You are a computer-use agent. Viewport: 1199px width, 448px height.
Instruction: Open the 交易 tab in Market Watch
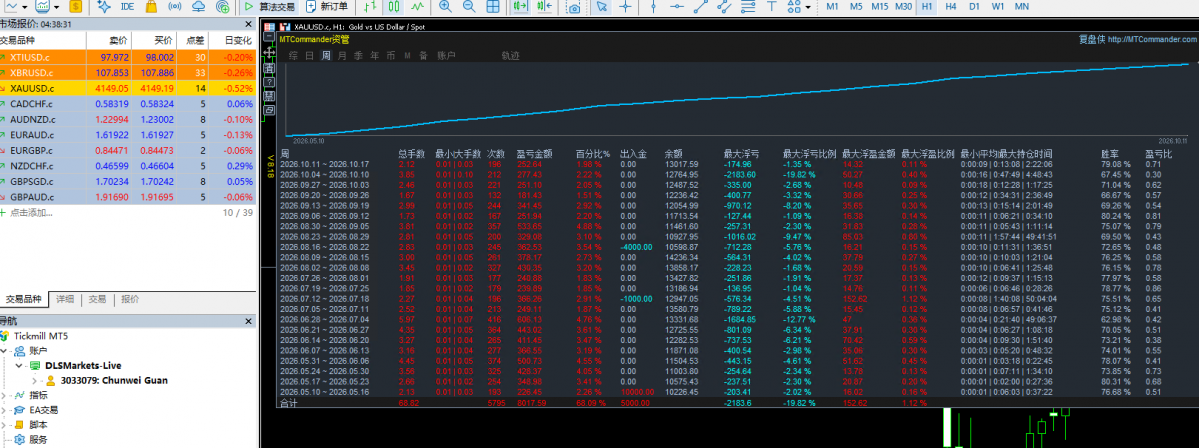point(97,300)
